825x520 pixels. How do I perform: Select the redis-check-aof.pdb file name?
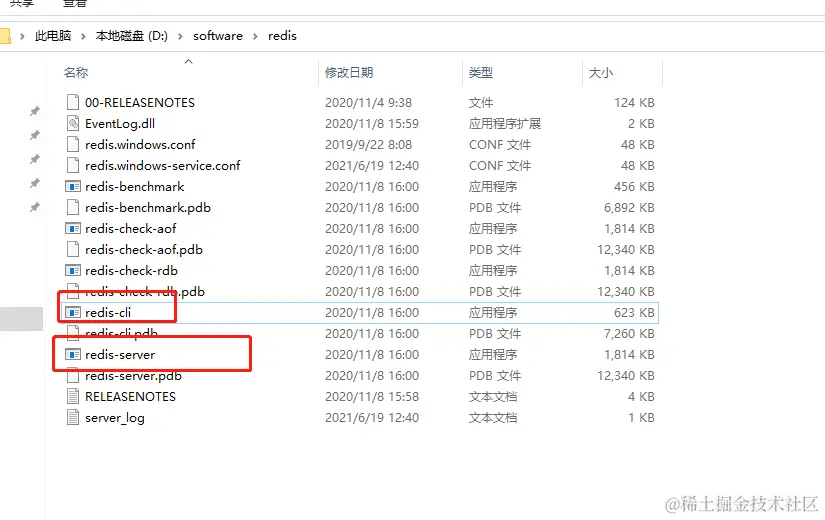[144, 250]
